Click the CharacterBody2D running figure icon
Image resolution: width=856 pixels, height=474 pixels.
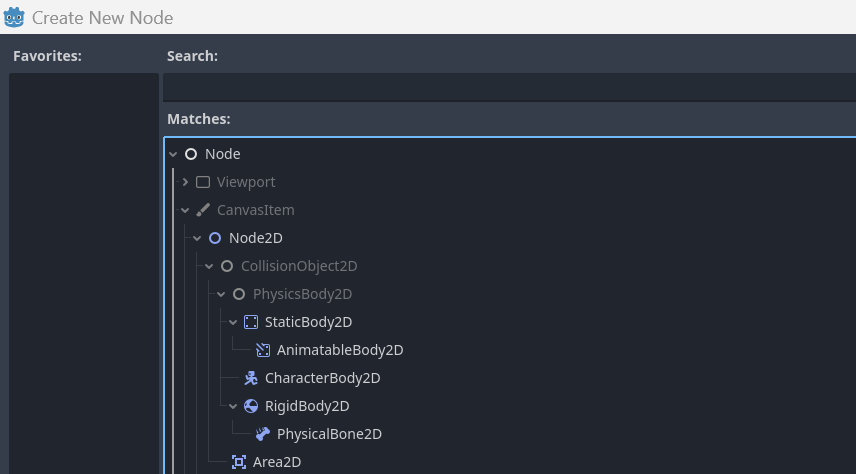point(251,378)
